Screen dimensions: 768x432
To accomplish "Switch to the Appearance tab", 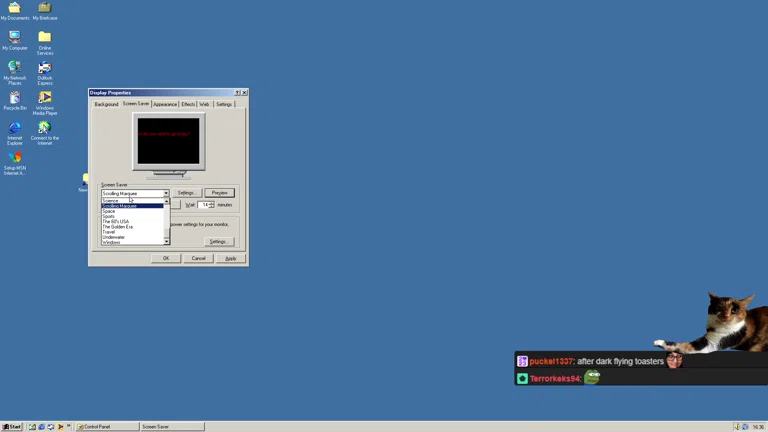I will coord(165,104).
